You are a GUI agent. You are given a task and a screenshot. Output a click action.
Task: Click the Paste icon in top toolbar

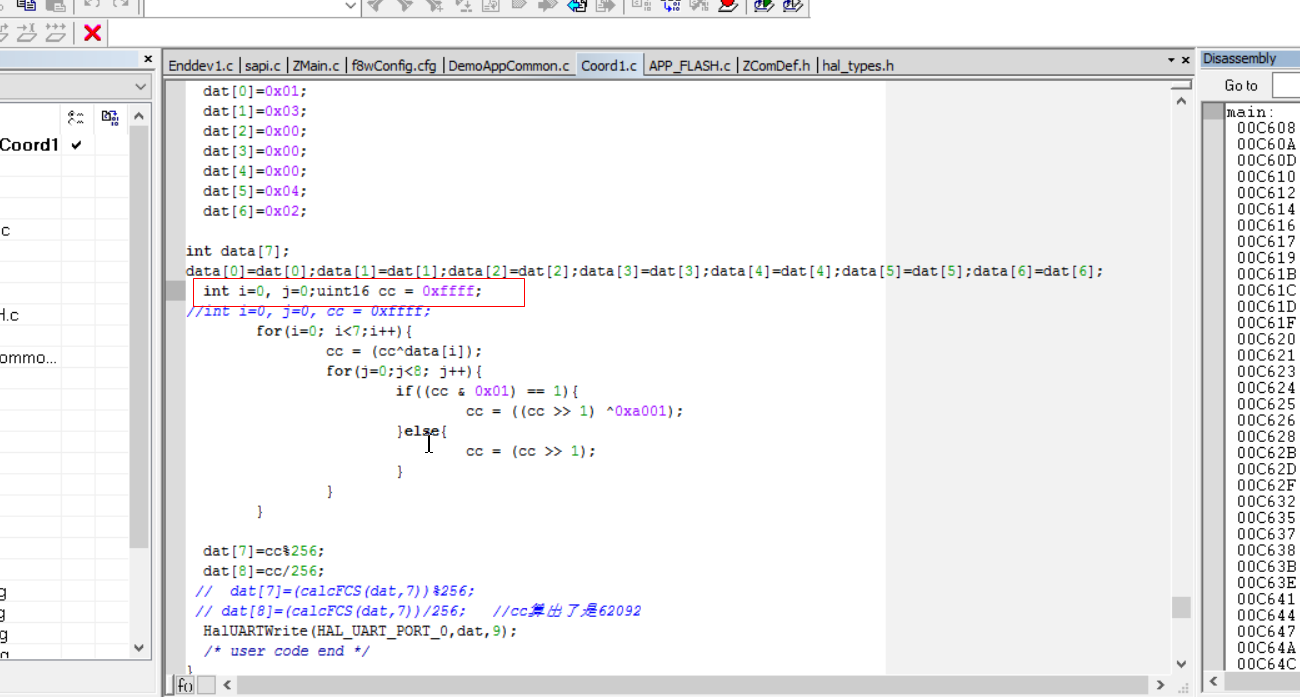pos(55,5)
